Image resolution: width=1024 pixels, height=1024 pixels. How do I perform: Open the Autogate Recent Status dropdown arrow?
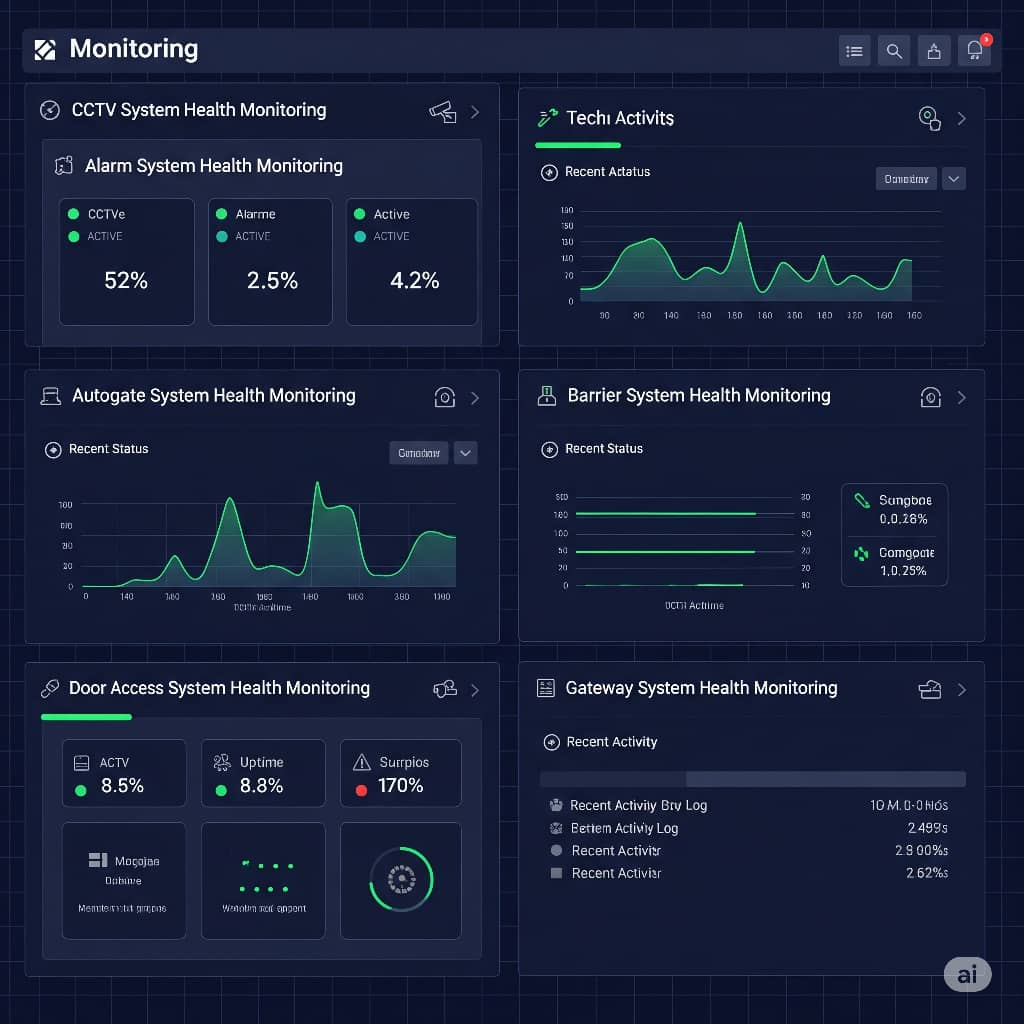[465, 453]
